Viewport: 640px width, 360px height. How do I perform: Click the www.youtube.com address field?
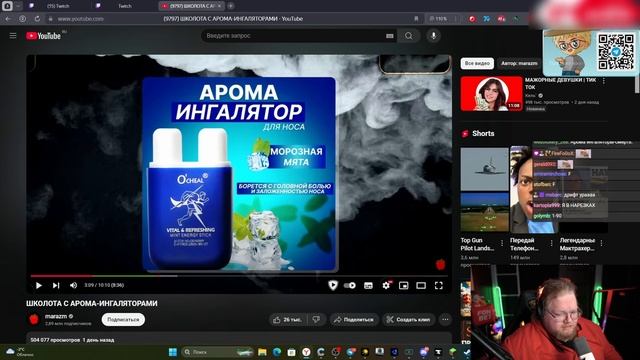pos(80,19)
